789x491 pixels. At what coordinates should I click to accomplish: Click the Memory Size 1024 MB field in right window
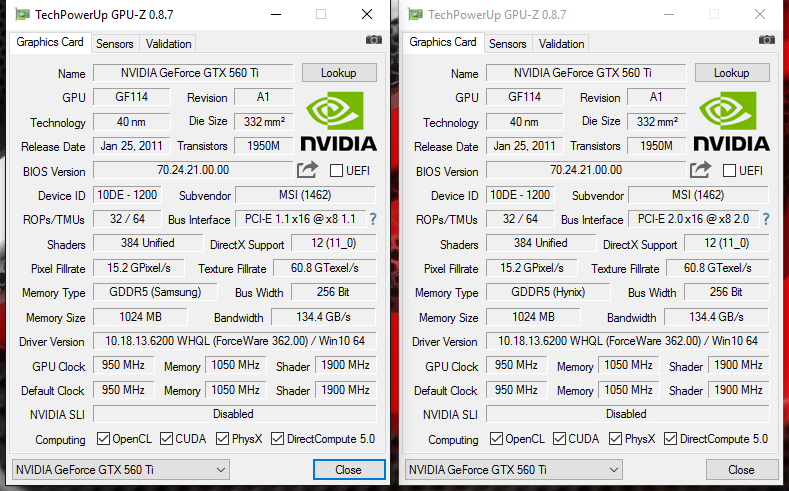coord(533,317)
